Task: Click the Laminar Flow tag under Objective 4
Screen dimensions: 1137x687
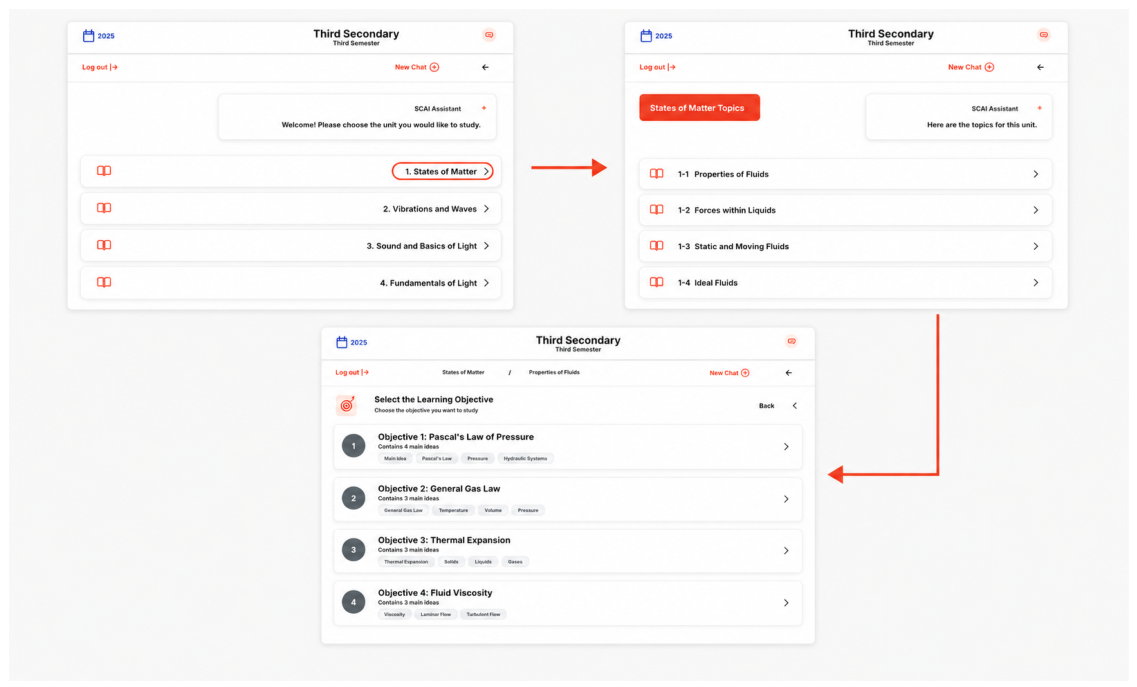Action: [x=435, y=614]
